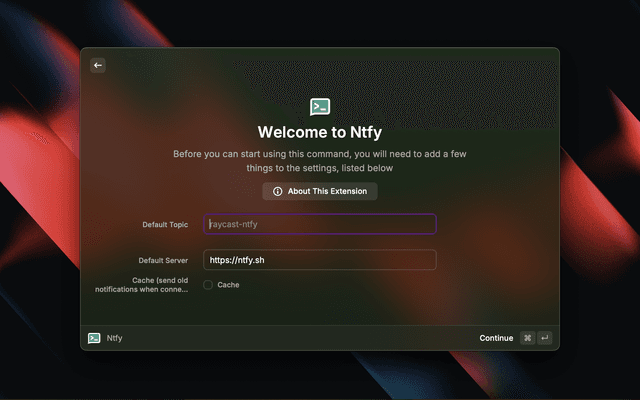Click the Command key icon beside Continue
The width and height of the screenshot is (640, 400).
pyautogui.click(x=527, y=338)
